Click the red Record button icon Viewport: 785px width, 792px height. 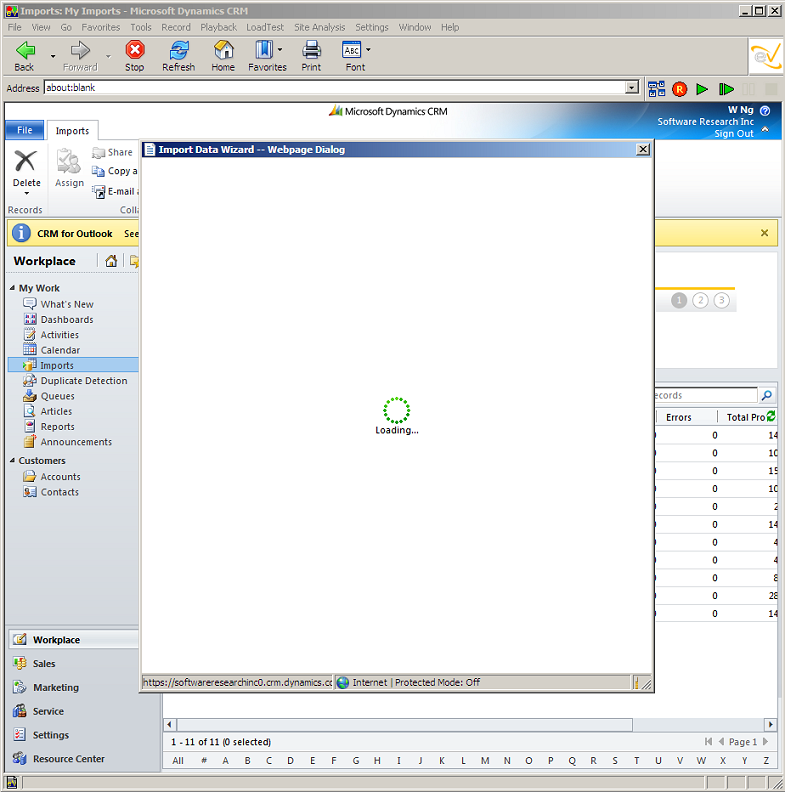(x=679, y=89)
